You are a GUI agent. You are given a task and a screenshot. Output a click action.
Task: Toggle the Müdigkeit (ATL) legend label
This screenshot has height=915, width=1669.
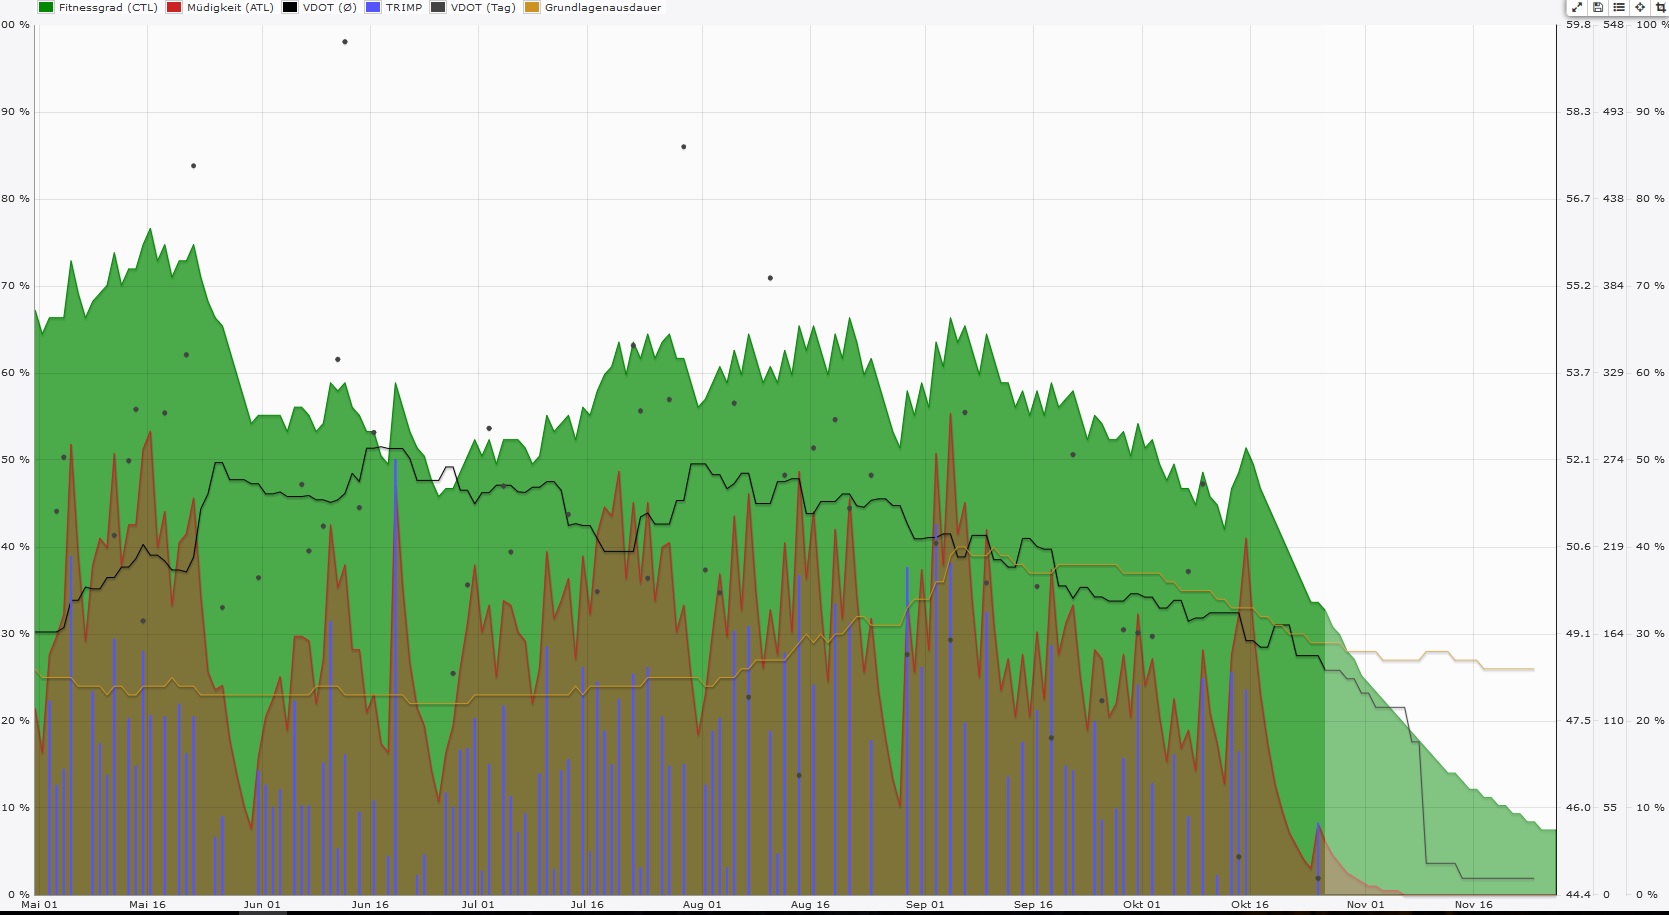pos(230,8)
